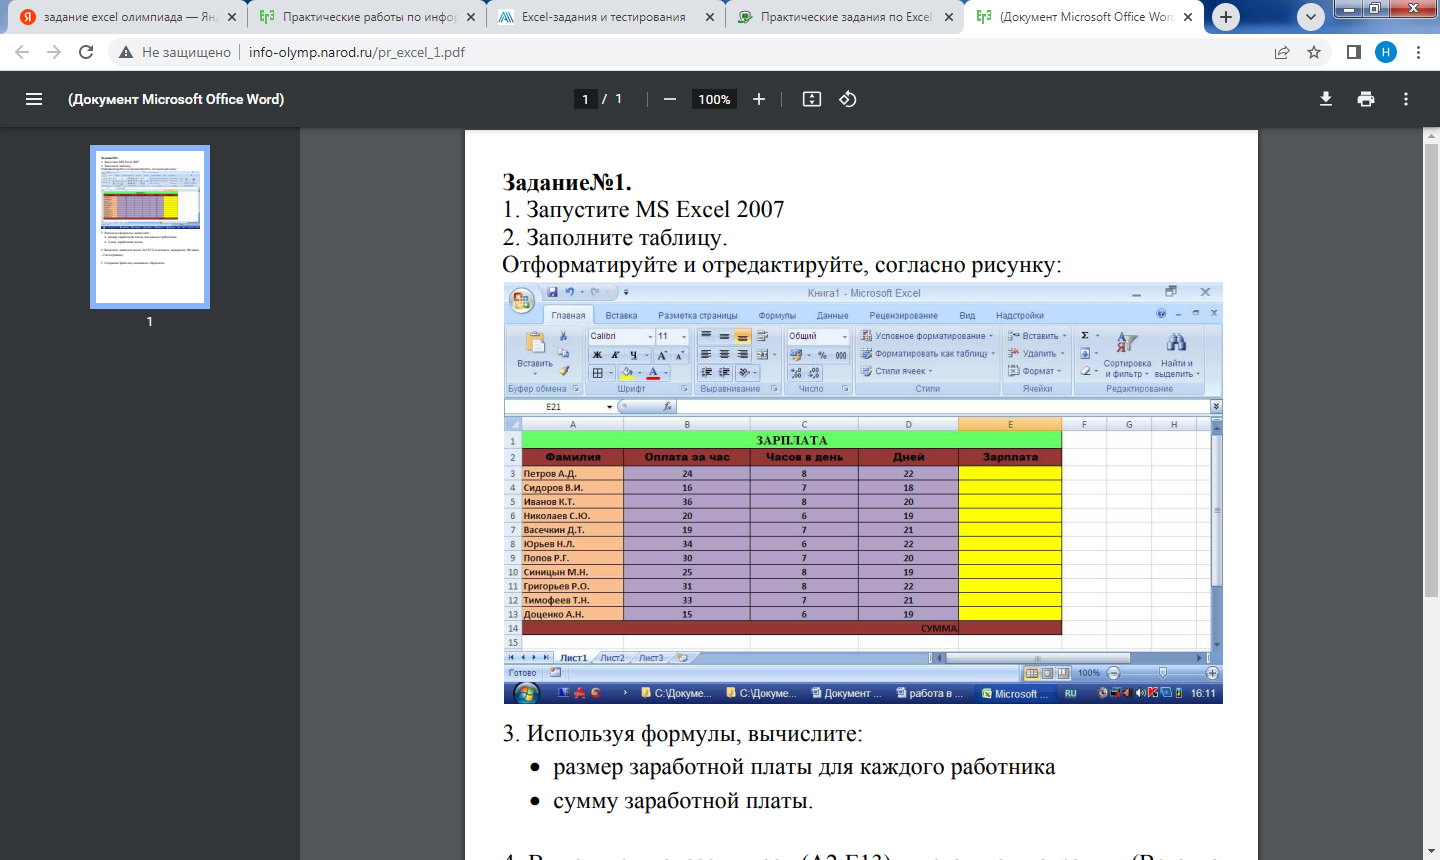Viewport: 1440px width, 860px height.
Task: Click the red font color A in picture
Action: click(653, 373)
